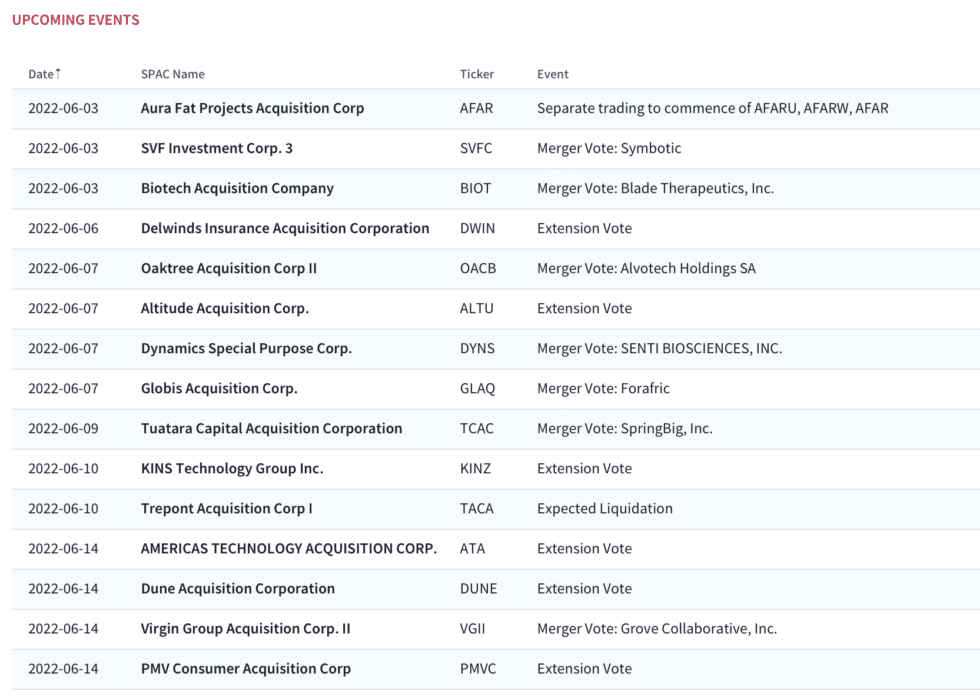980x690 pixels.
Task: Click 'Merger Vote: Symbotic' event
Action: [609, 148]
